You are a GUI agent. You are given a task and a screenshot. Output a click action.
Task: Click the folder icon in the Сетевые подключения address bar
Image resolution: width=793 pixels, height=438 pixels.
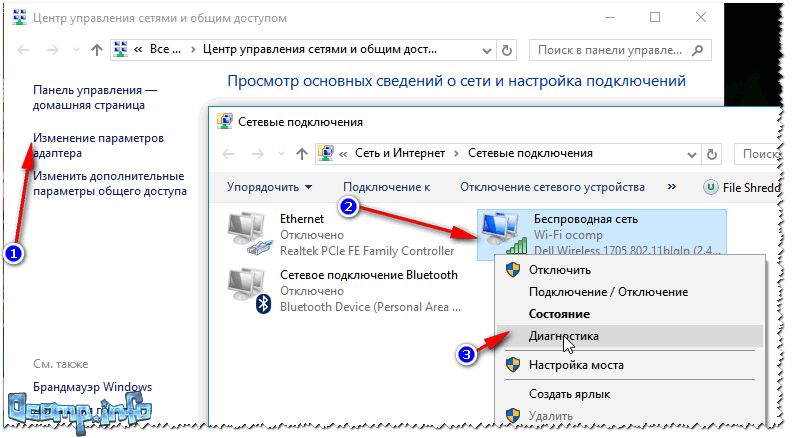pos(326,153)
